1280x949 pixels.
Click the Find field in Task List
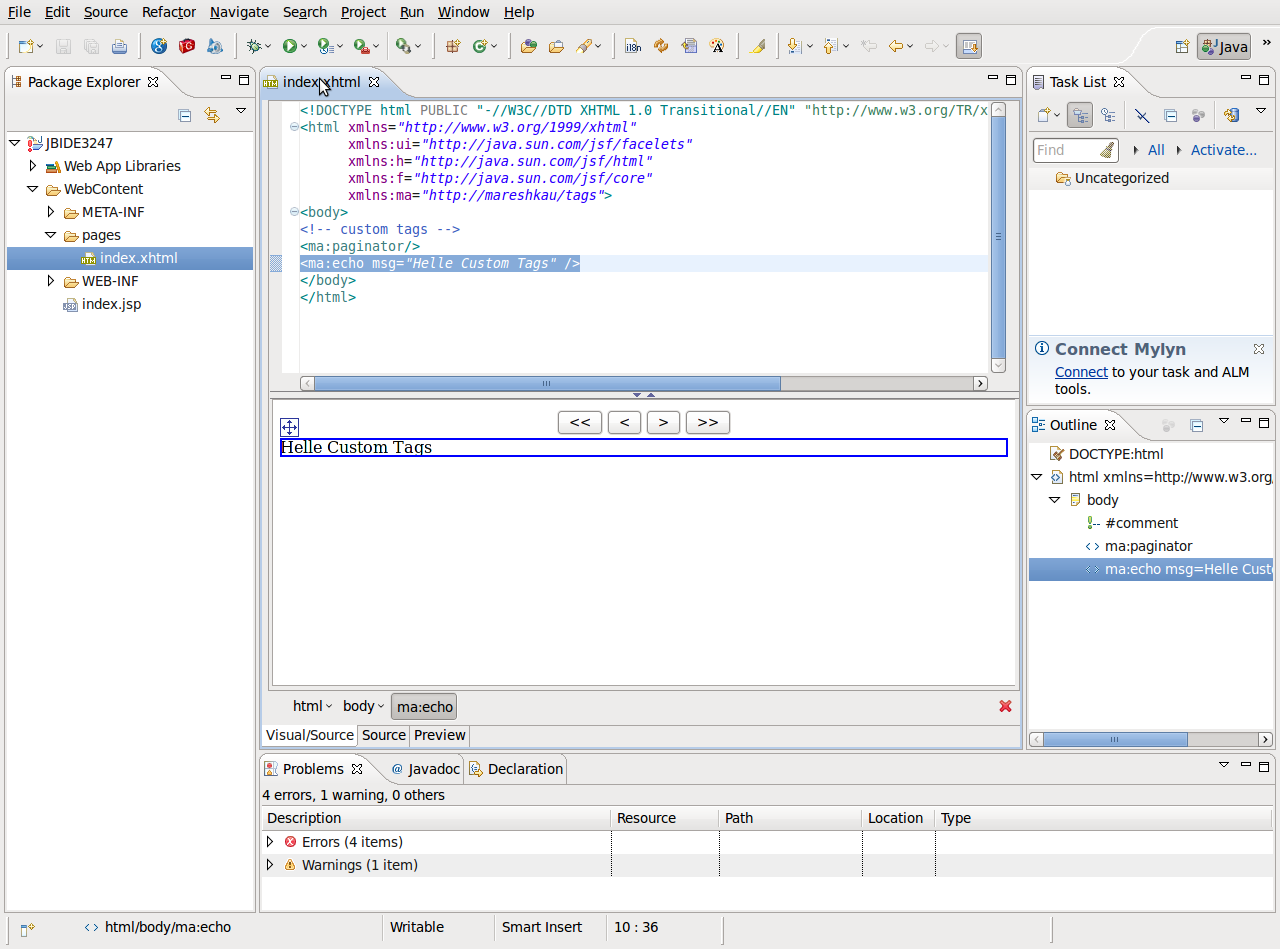point(1064,150)
